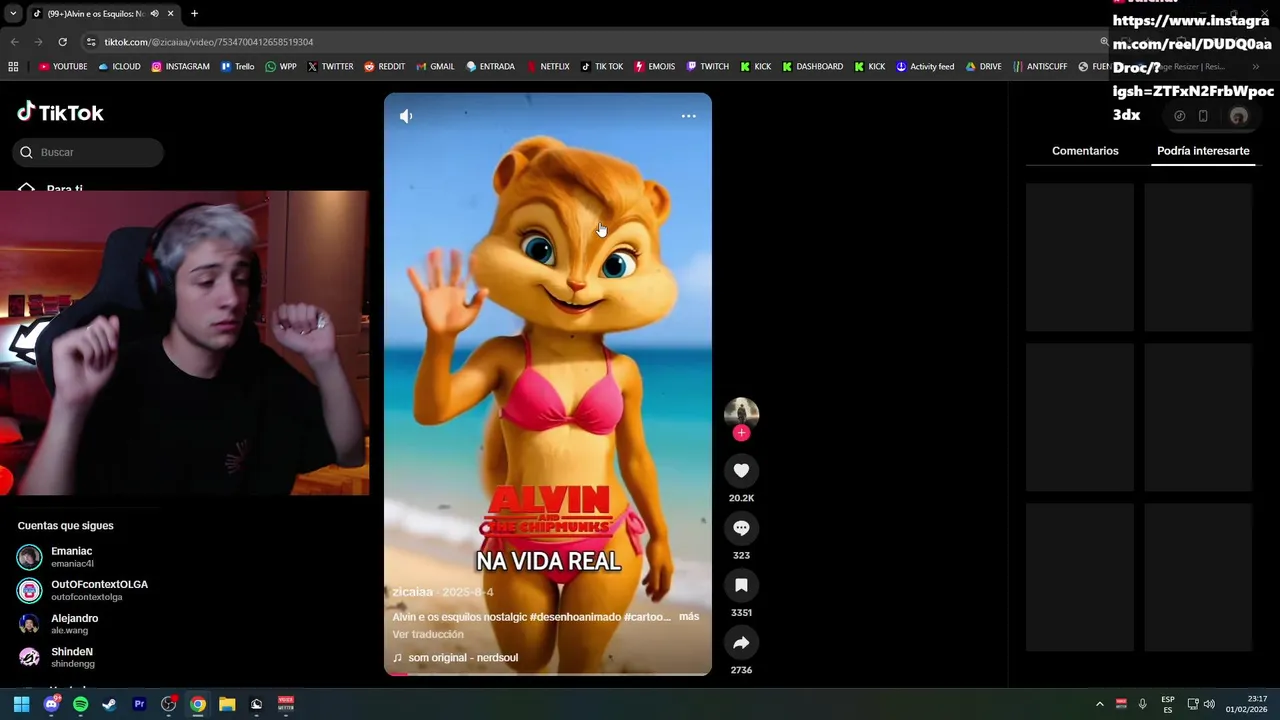Screen dimensions: 1280x720
Task: Switch to the Podría interesarte tab
Action: (1203, 151)
